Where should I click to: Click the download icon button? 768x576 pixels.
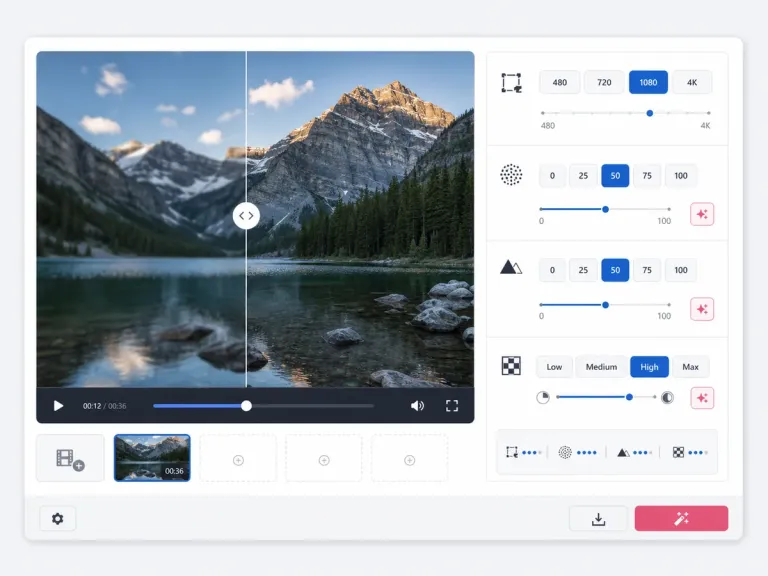pos(598,519)
